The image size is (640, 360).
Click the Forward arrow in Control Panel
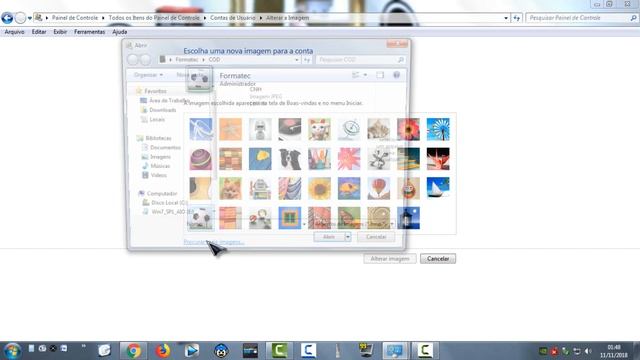coord(20,18)
